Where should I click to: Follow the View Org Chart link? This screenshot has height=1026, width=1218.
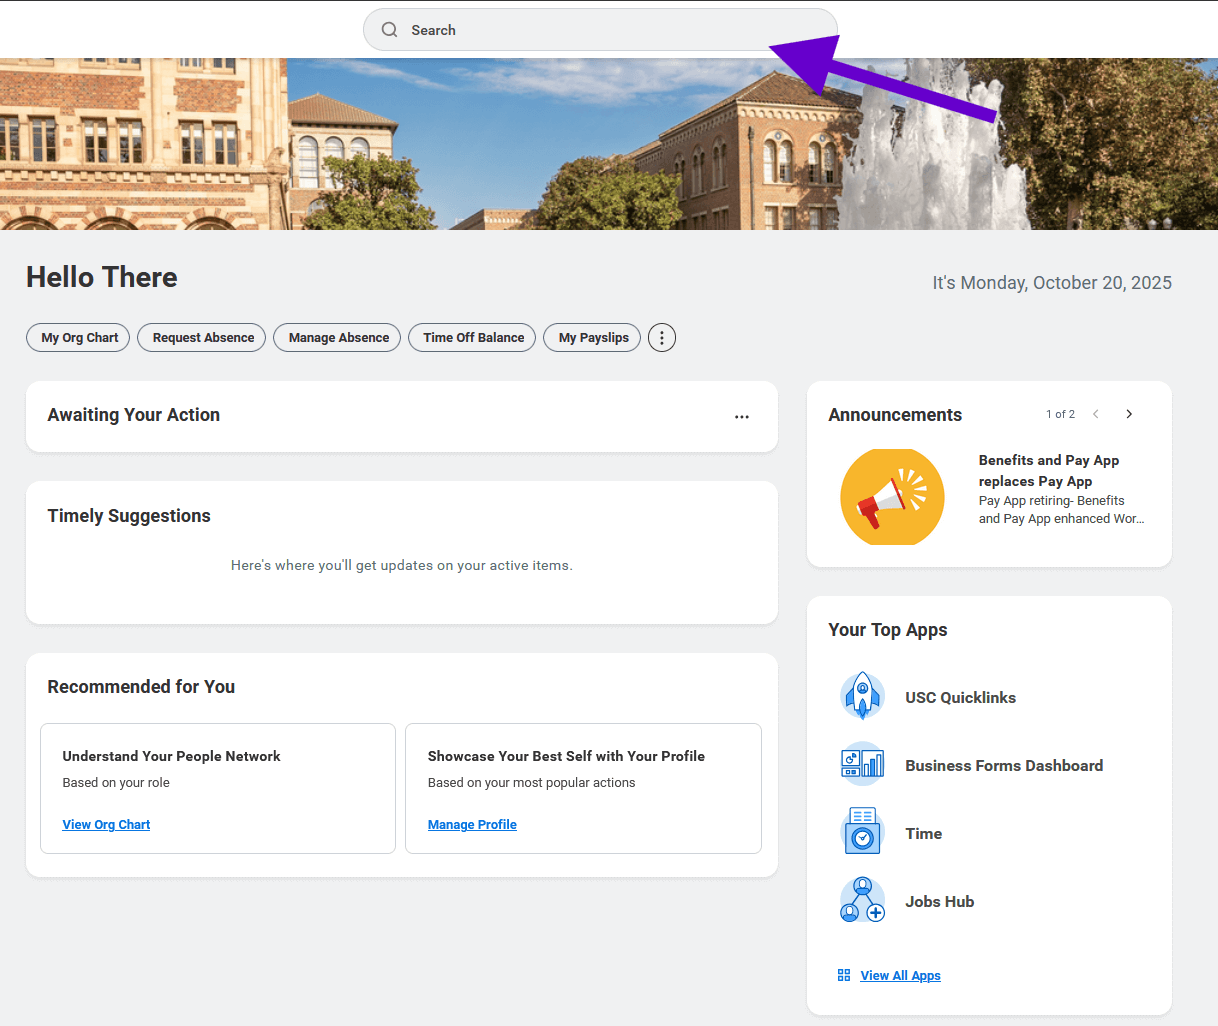point(106,825)
